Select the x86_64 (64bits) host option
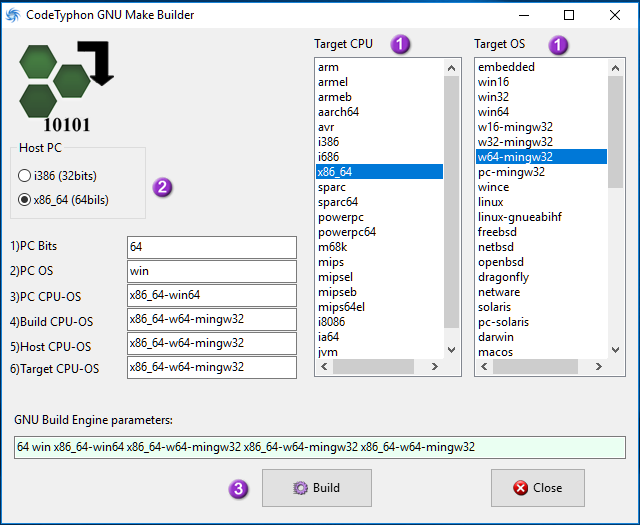The width and height of the screenshot is (640, 525). pyautogui.click(x=63, y=200)
